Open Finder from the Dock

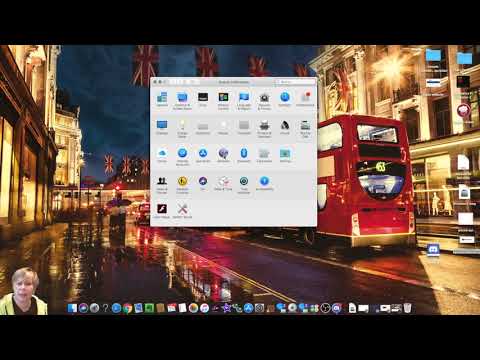[72, 308]
